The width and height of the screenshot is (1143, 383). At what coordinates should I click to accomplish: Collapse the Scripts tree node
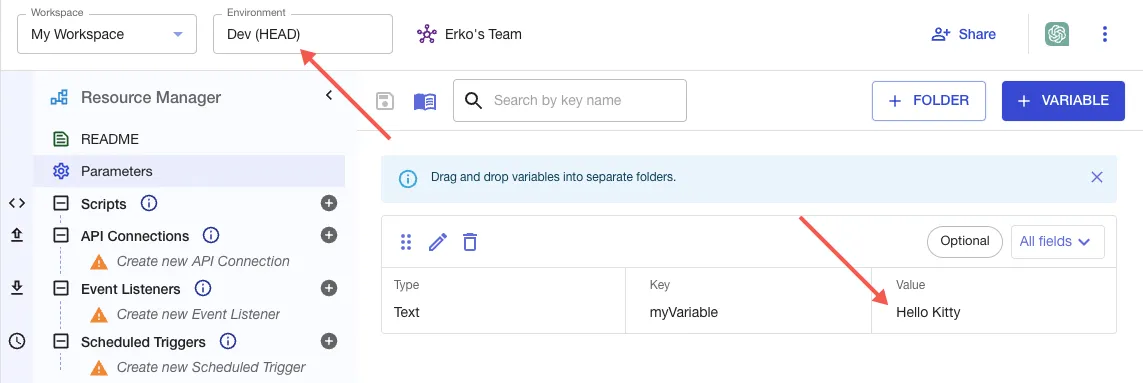tap(61, 204)
